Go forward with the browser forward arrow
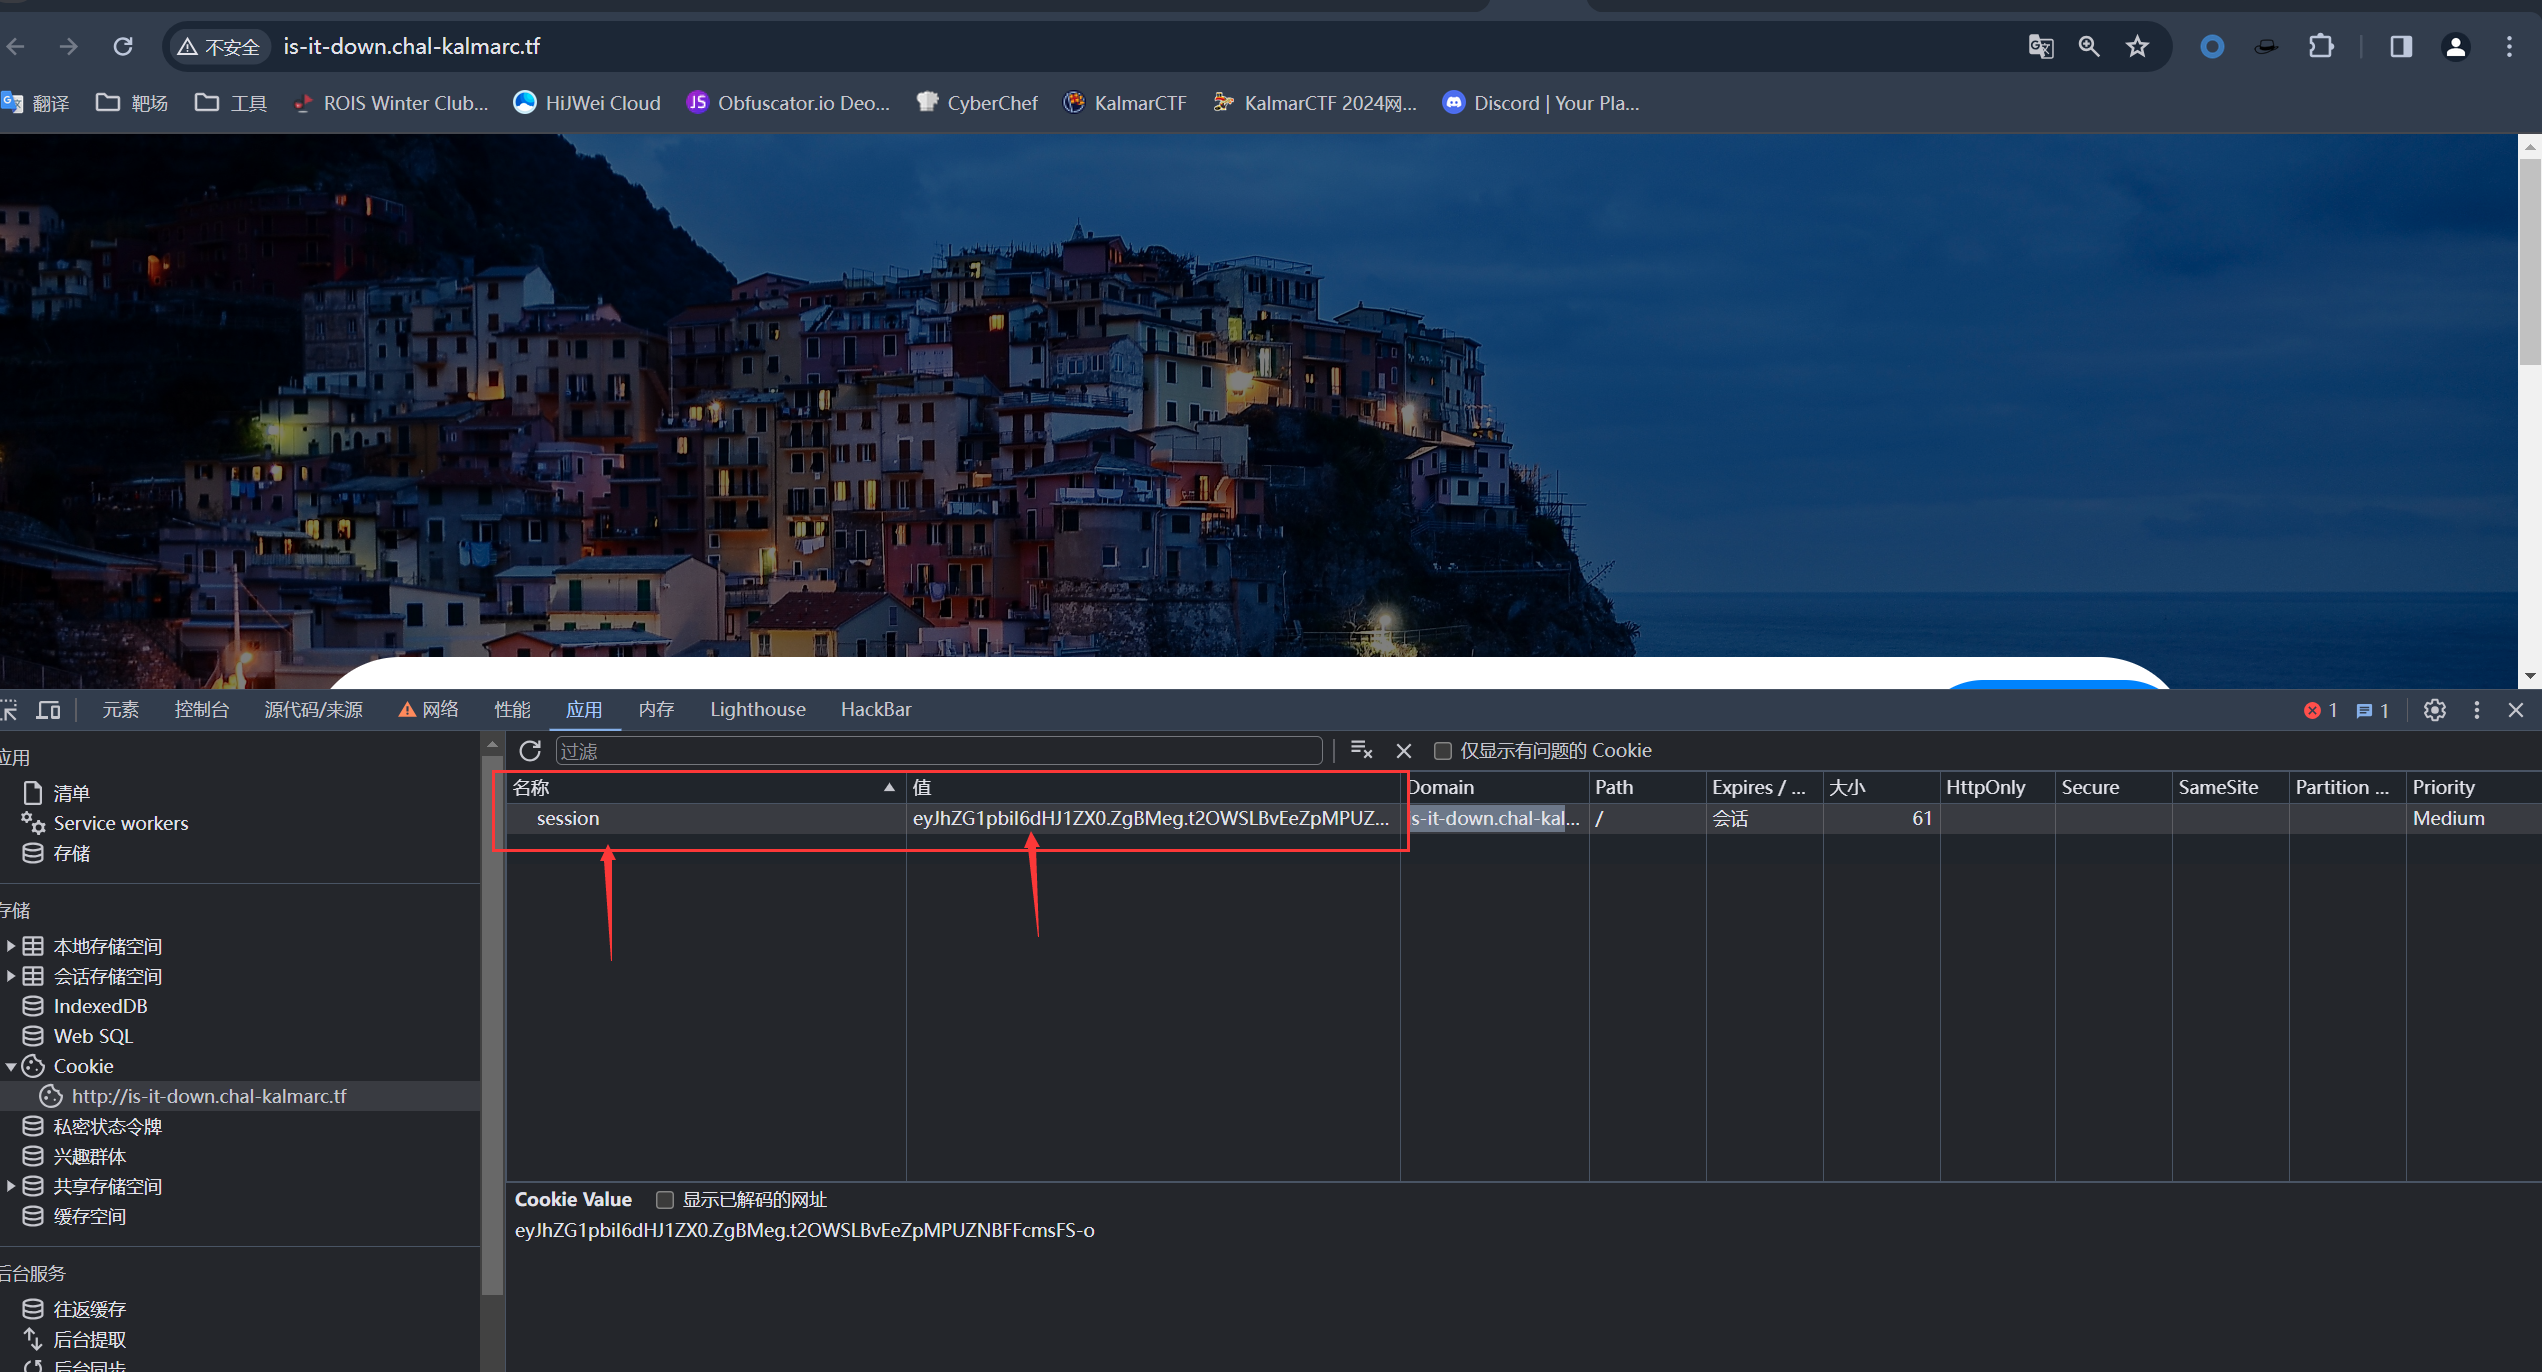2542x1372 pixels. tap(68, 46)
